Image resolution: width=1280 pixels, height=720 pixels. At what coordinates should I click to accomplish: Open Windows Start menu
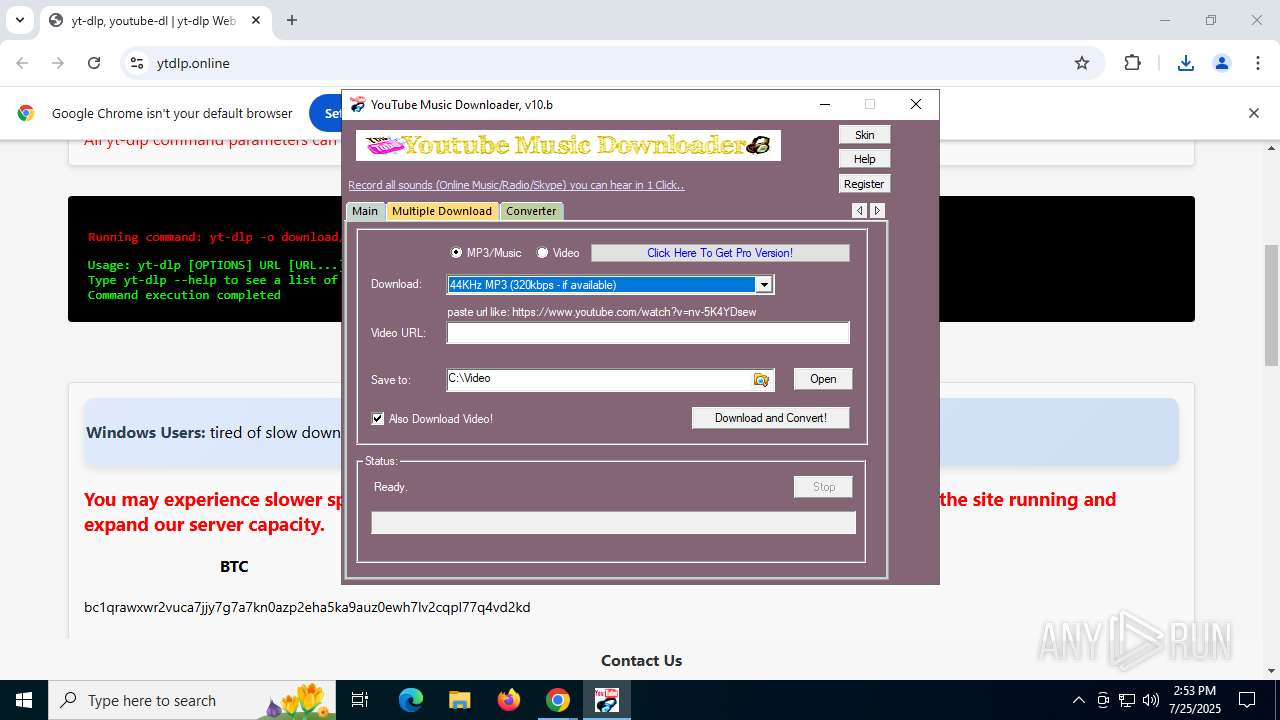click(24, 700)
